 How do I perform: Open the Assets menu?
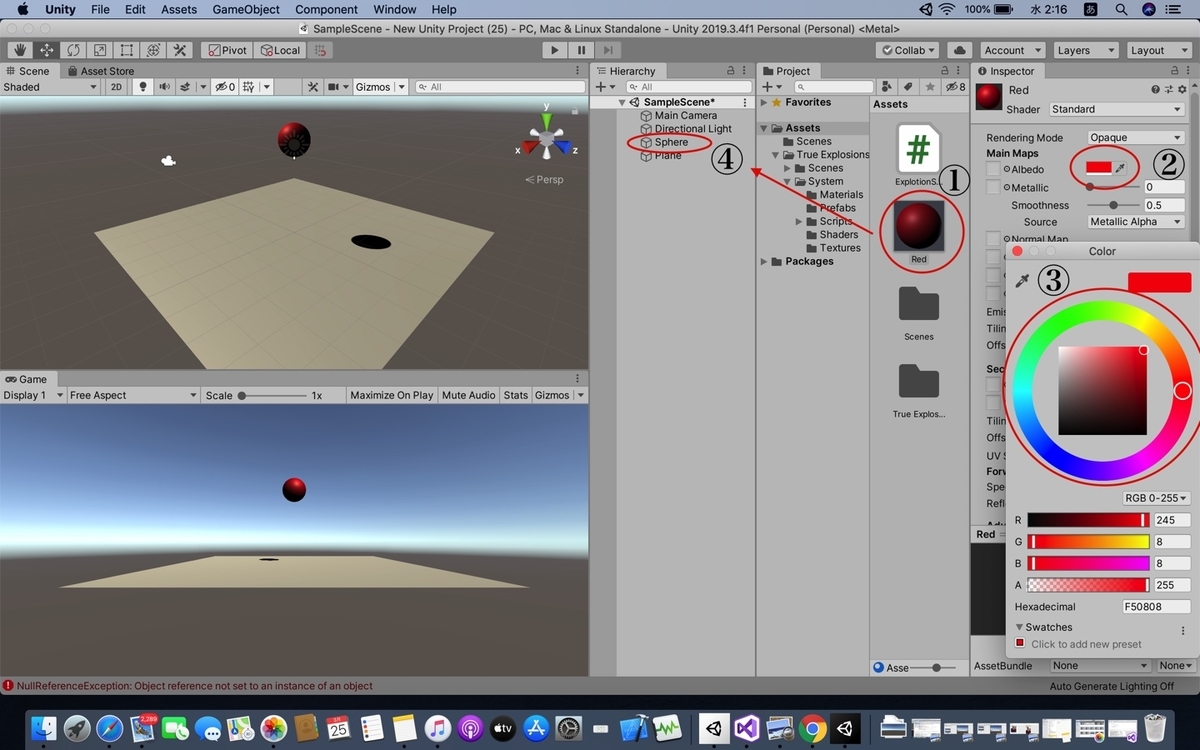point(179,9)
